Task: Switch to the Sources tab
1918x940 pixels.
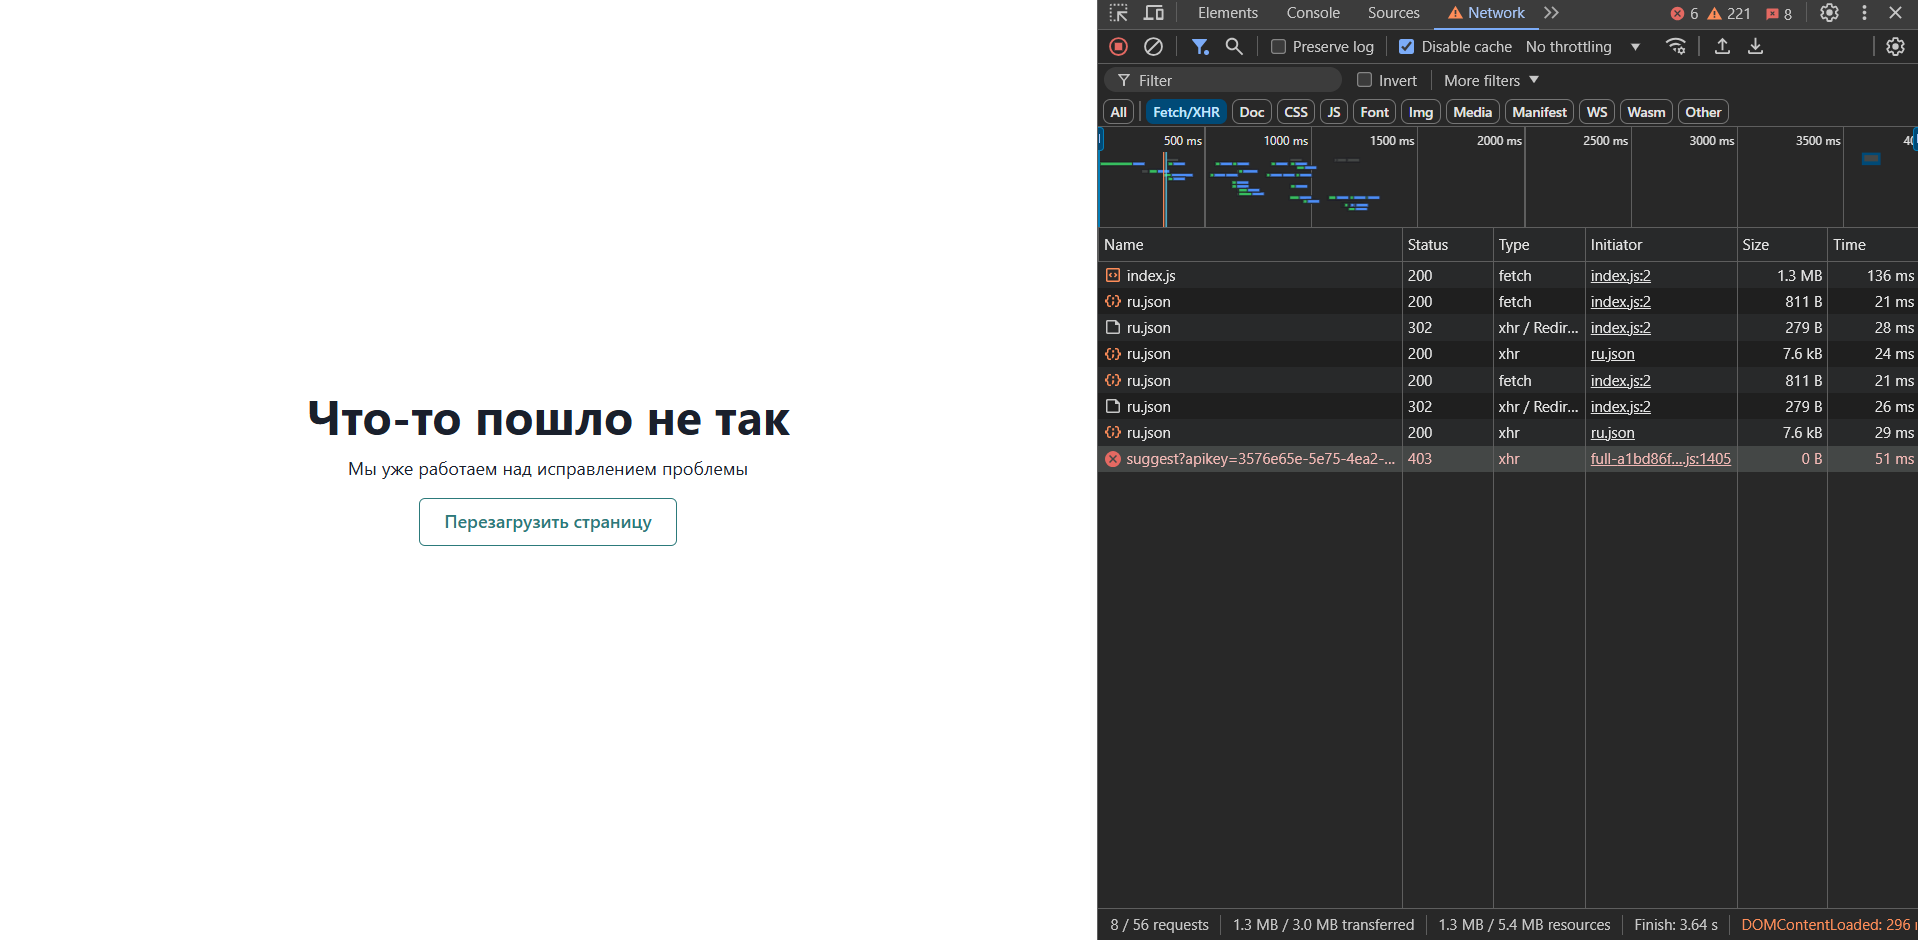Action: point(1393,13)
